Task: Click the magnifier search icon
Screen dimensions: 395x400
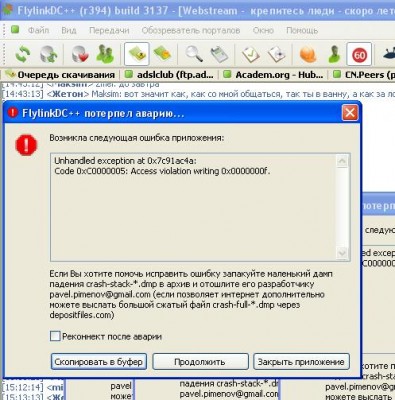Action: (x=194, y=54)
